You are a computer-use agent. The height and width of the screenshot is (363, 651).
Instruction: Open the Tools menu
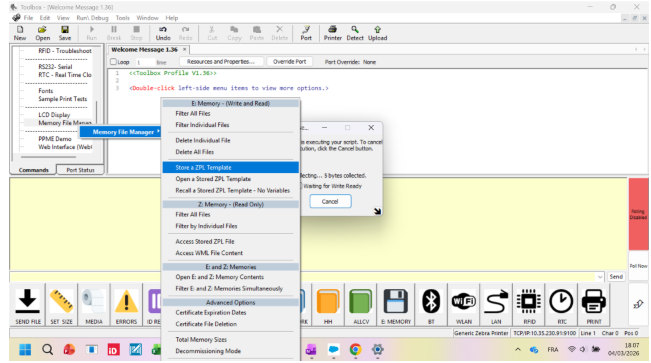[122, 18]
